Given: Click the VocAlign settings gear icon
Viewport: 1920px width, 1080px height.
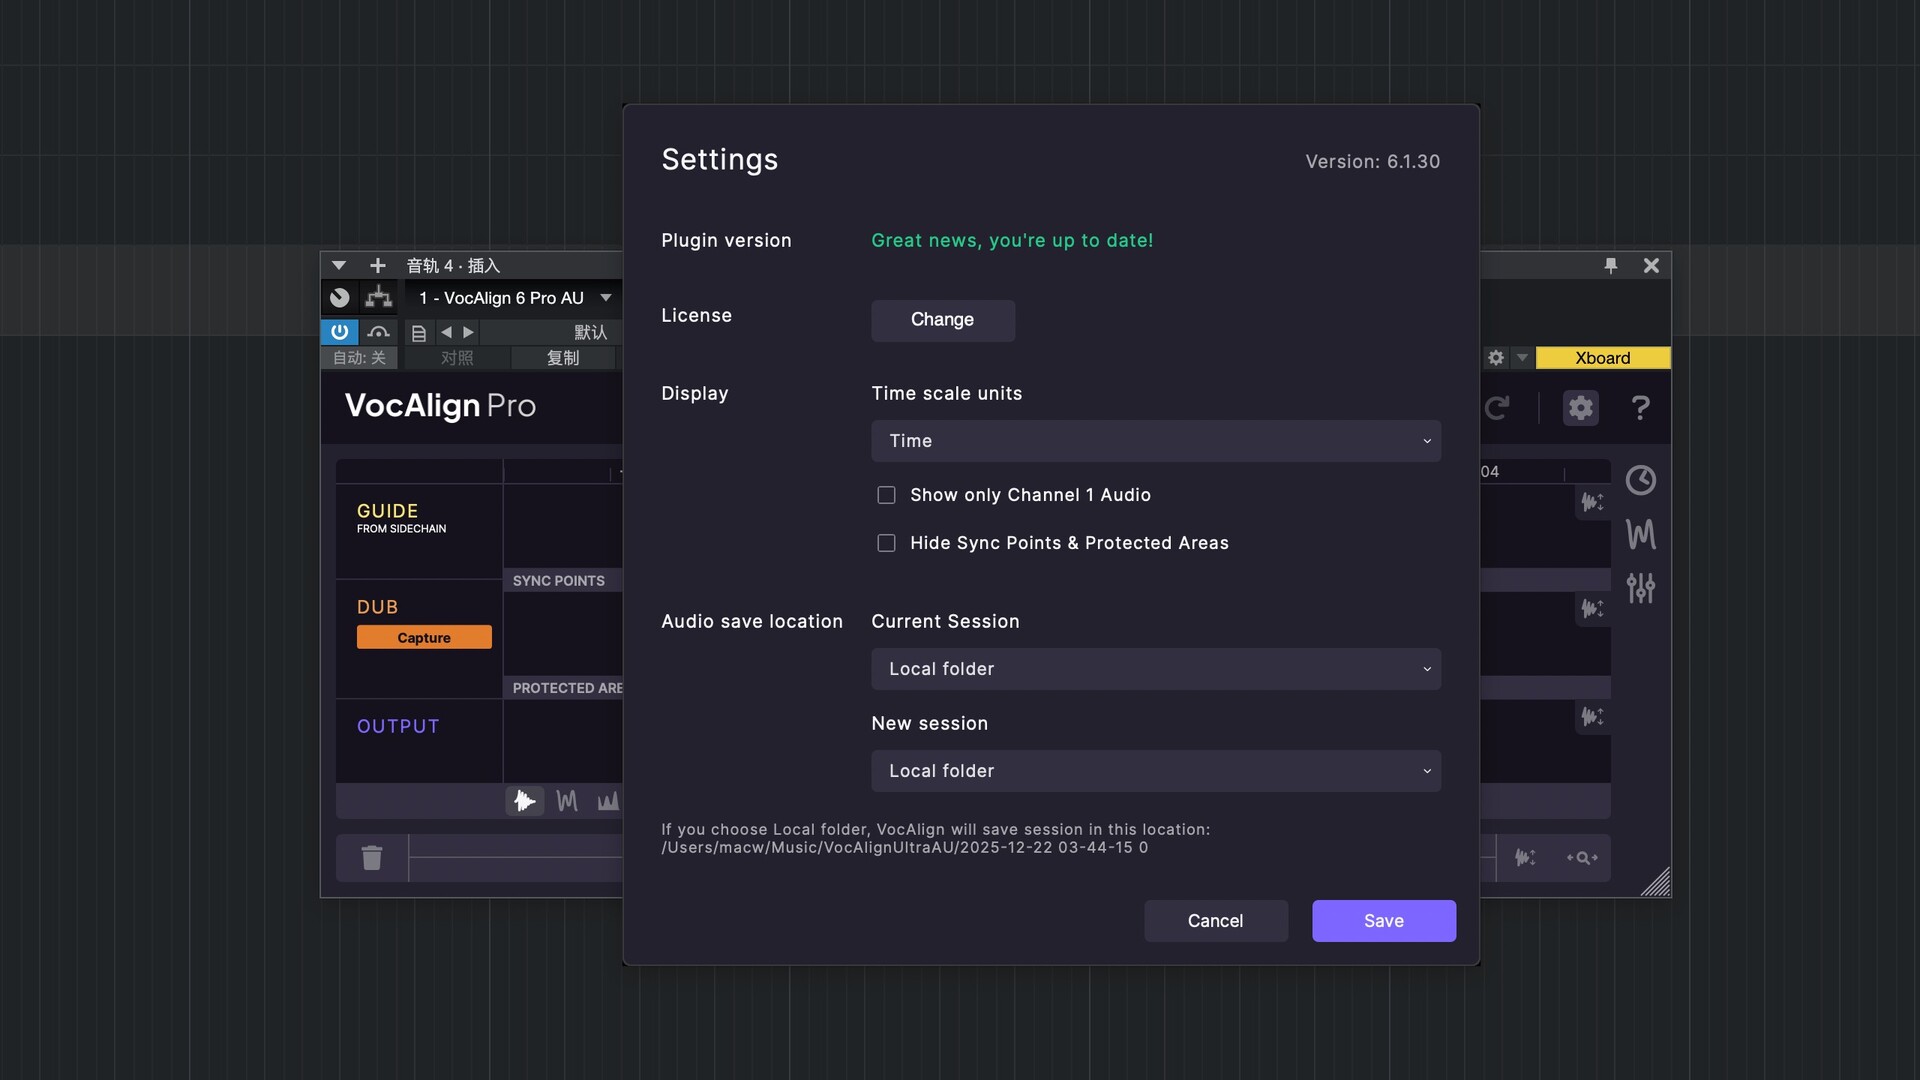Looking at the screenshot, I should (x=1580, y=408).
